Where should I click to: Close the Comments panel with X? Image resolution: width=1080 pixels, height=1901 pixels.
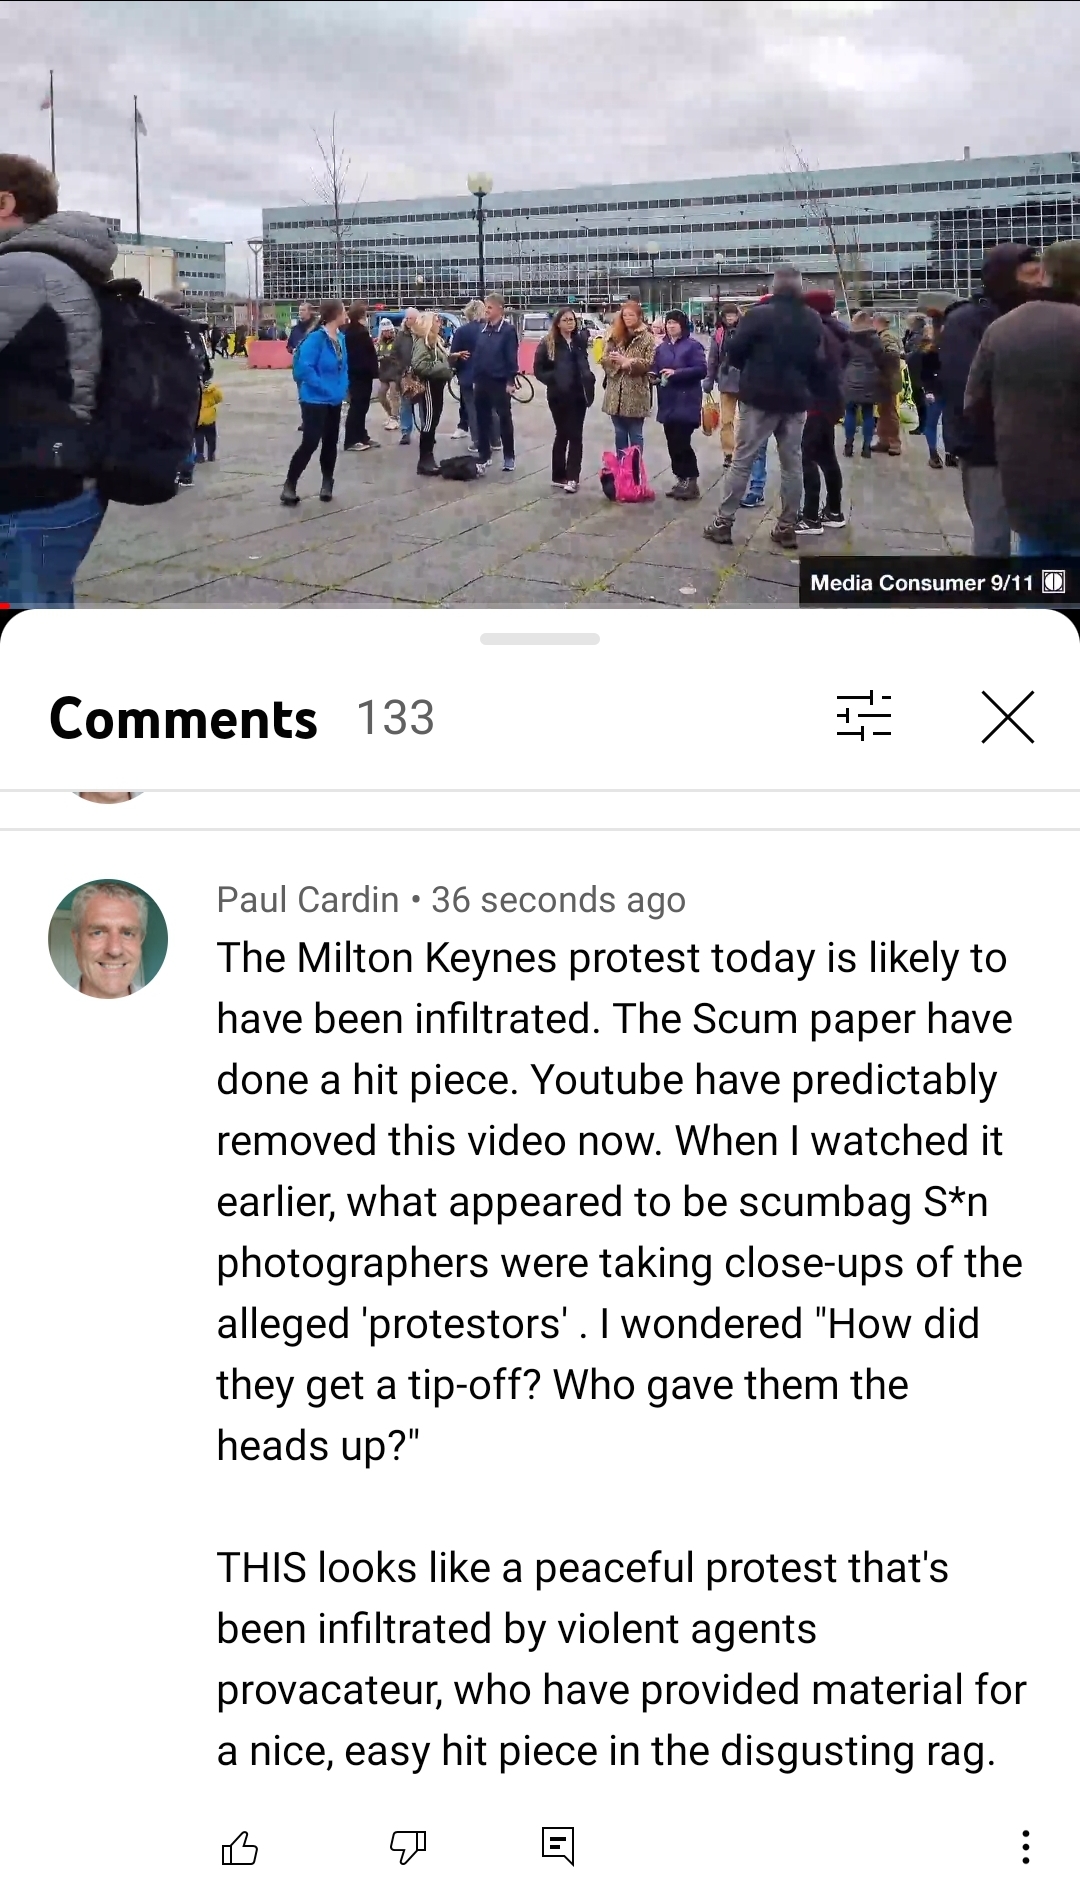pyautogui.click(x=1007, y=717)
